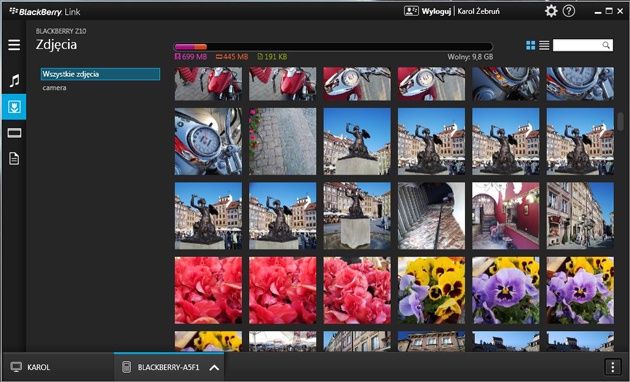Expand the BLACKBERRY-A5F1 device chevron
Image resolution: width=630 pixels, height=382 pixels.
(214, 367)
